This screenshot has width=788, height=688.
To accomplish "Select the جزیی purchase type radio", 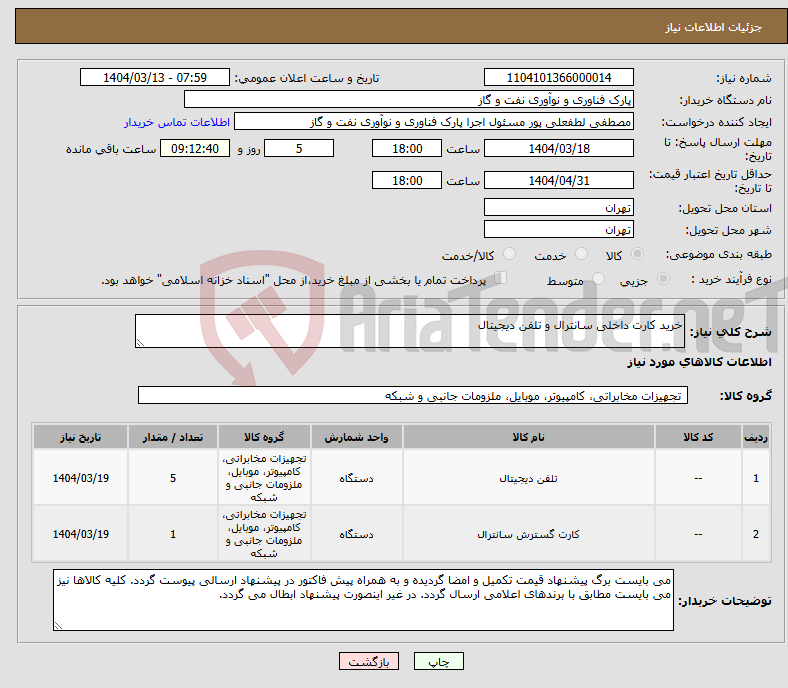I will click(663, 279).
